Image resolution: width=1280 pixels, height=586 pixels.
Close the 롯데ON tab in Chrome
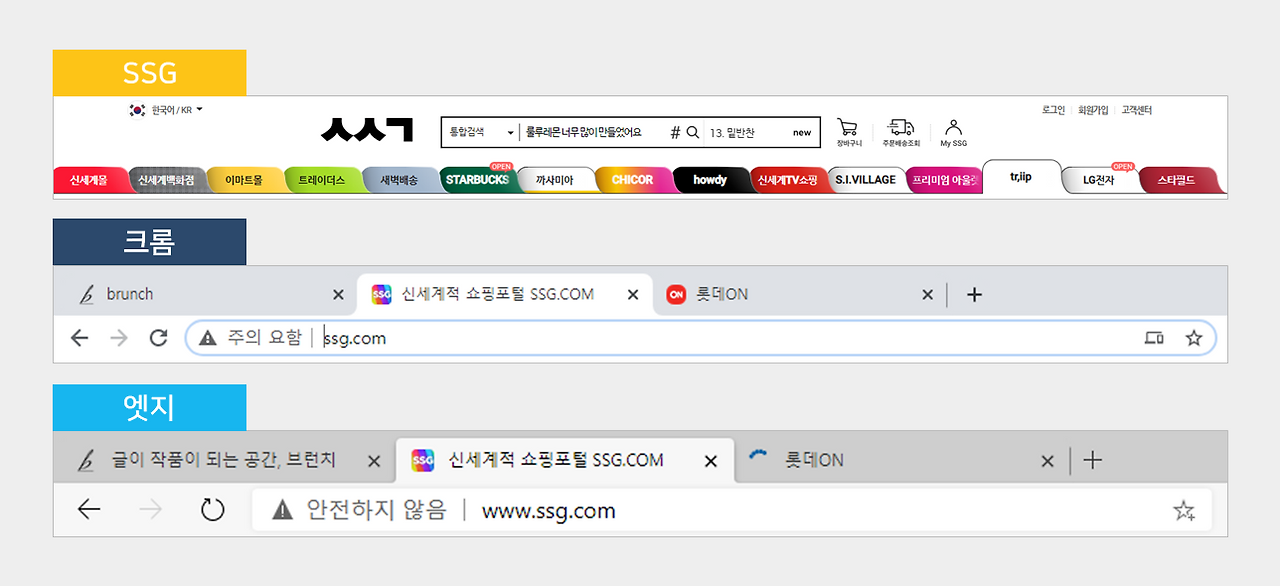927,295
